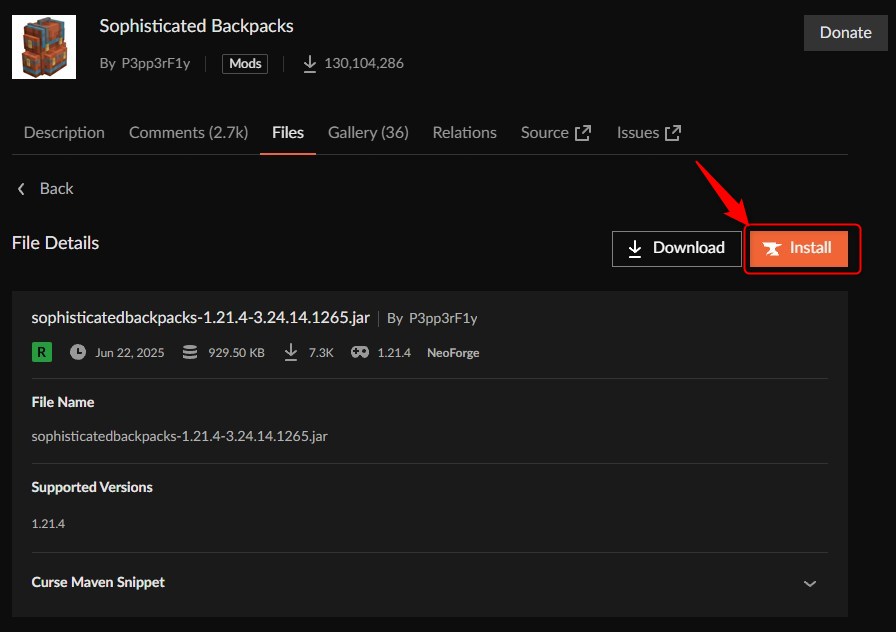Switch to the Relations tab
The width and height of the screenshot is (896, 632).
[464, 133]
